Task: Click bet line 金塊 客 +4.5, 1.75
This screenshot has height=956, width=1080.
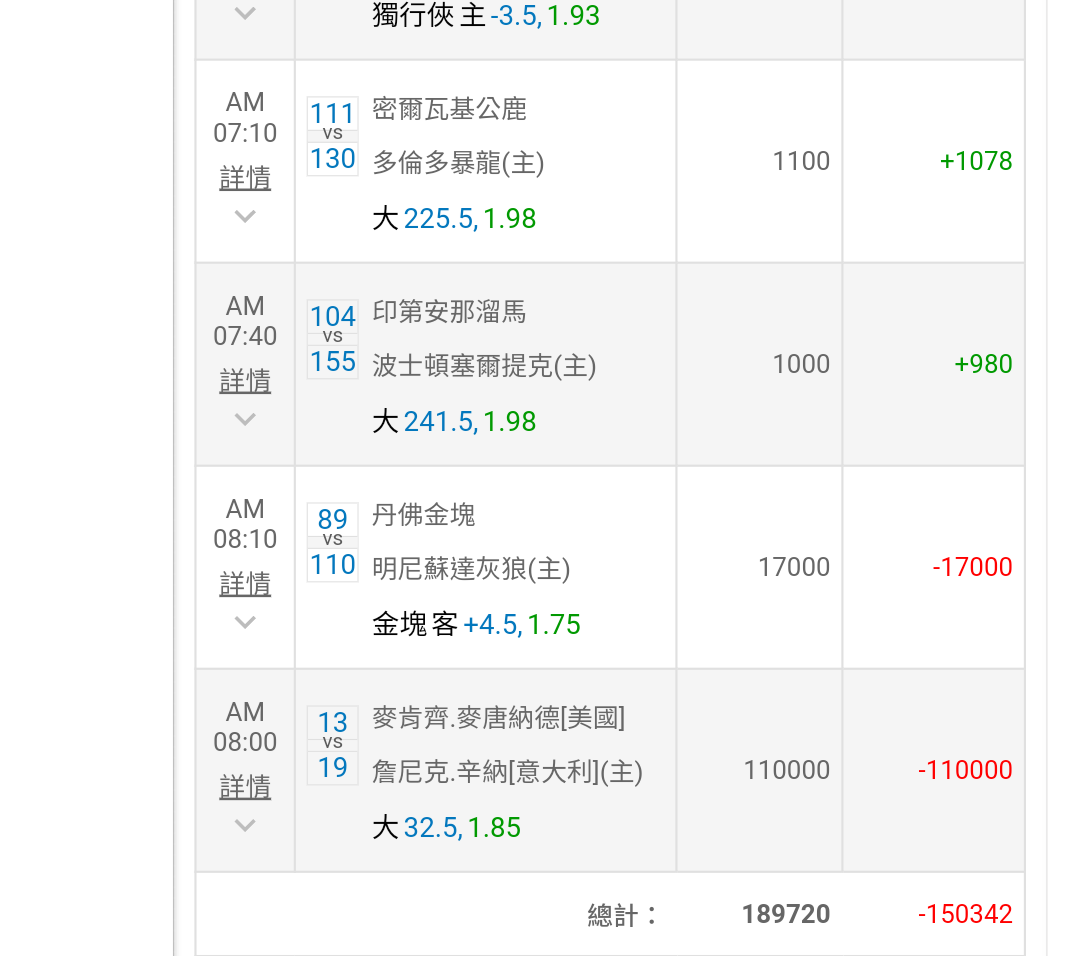Action: point(477,624)
